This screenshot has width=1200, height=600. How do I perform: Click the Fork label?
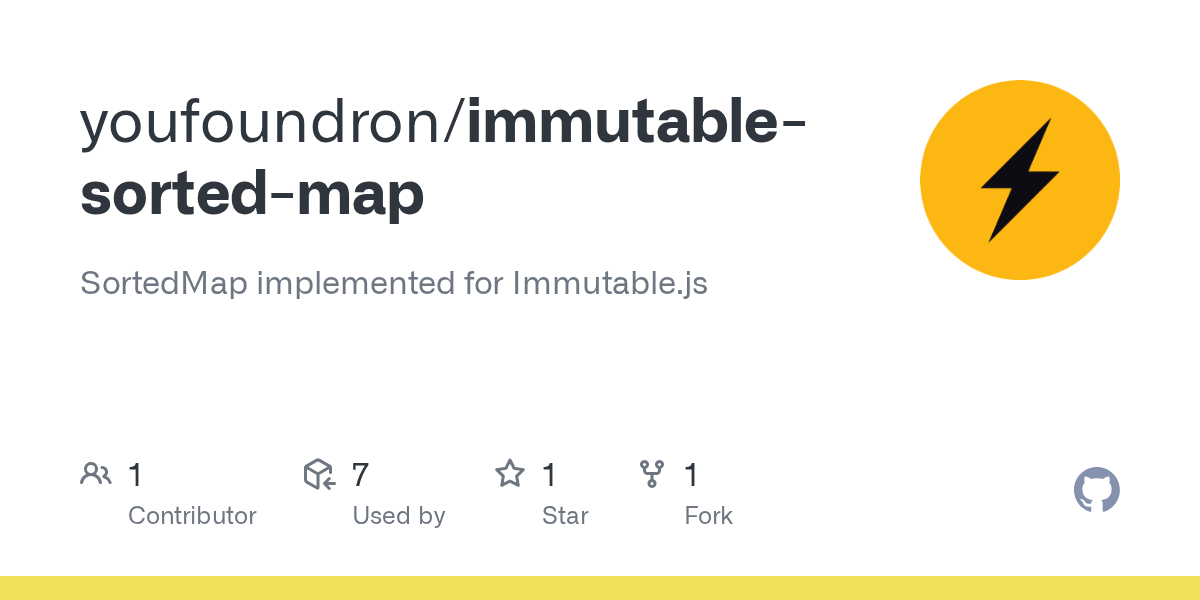(708, 516)
